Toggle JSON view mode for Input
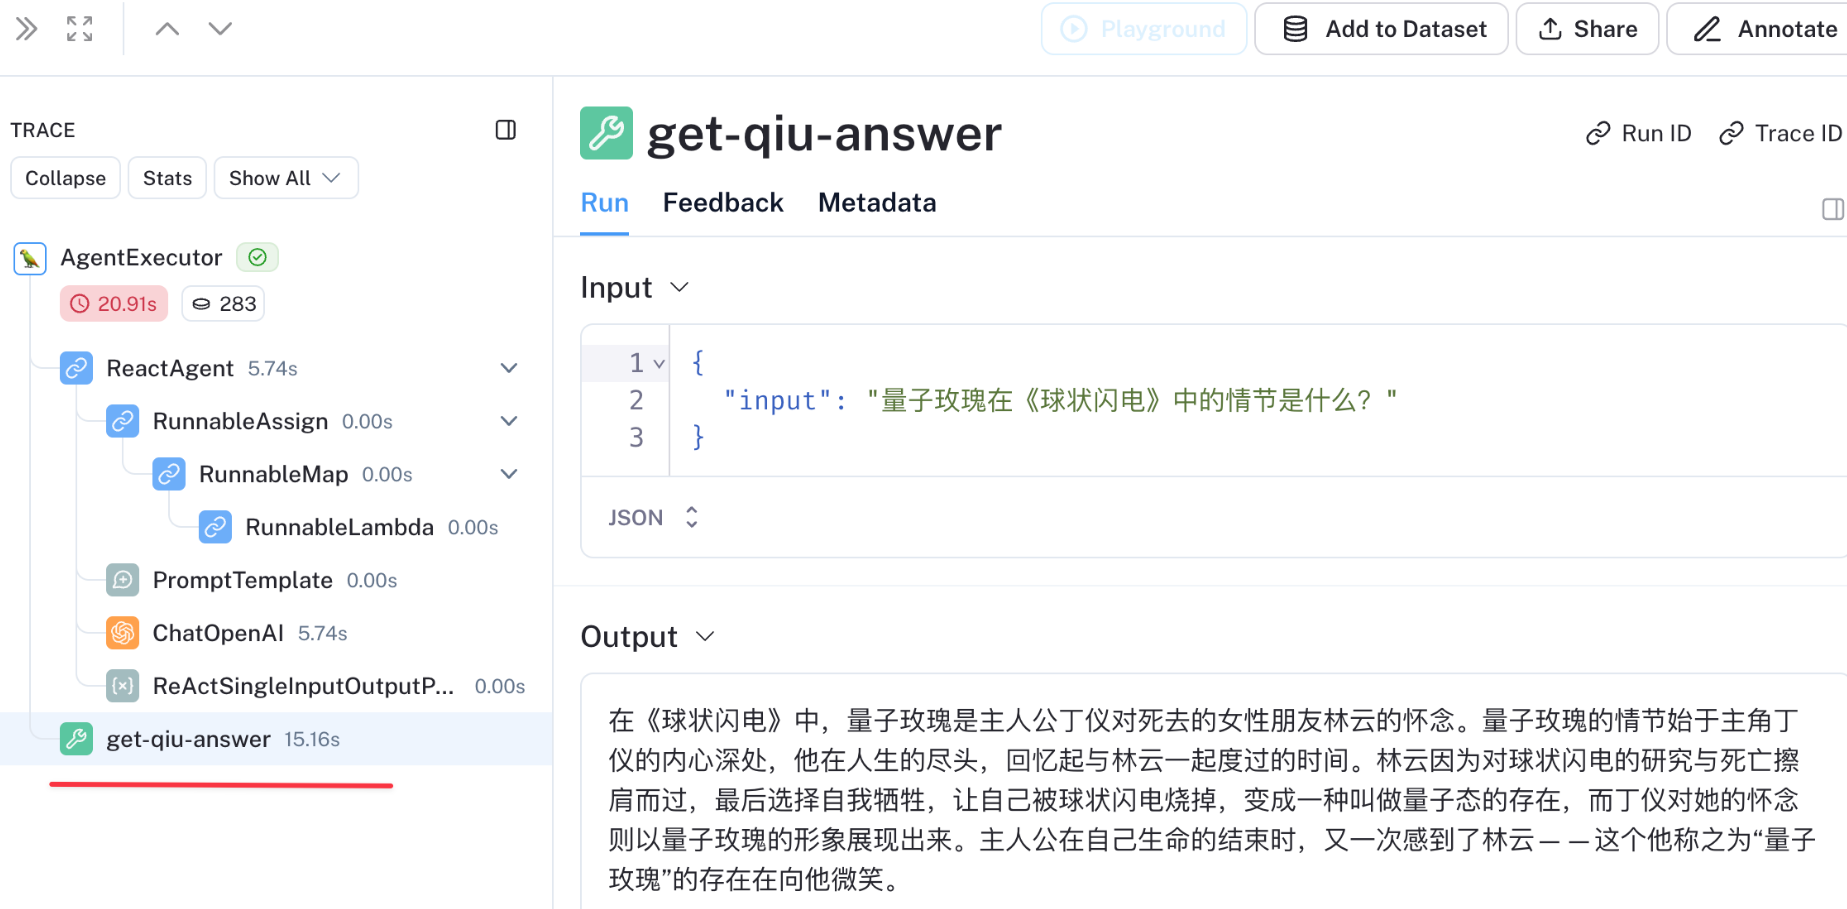Viewport: 1847px width, 909px height. [x=655, y=517]
